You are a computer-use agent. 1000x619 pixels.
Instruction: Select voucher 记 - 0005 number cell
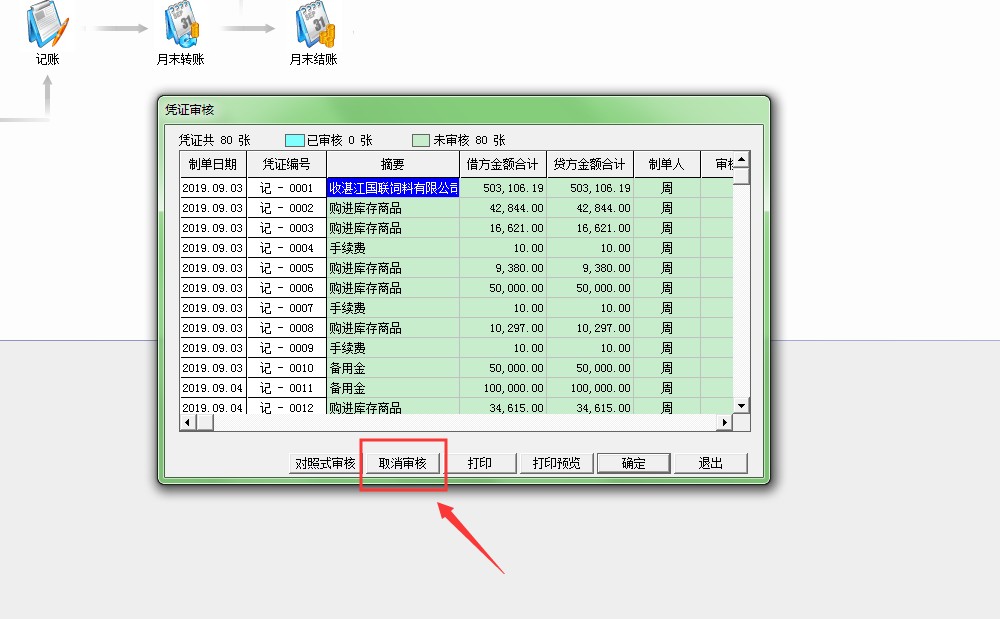(287, 268)
